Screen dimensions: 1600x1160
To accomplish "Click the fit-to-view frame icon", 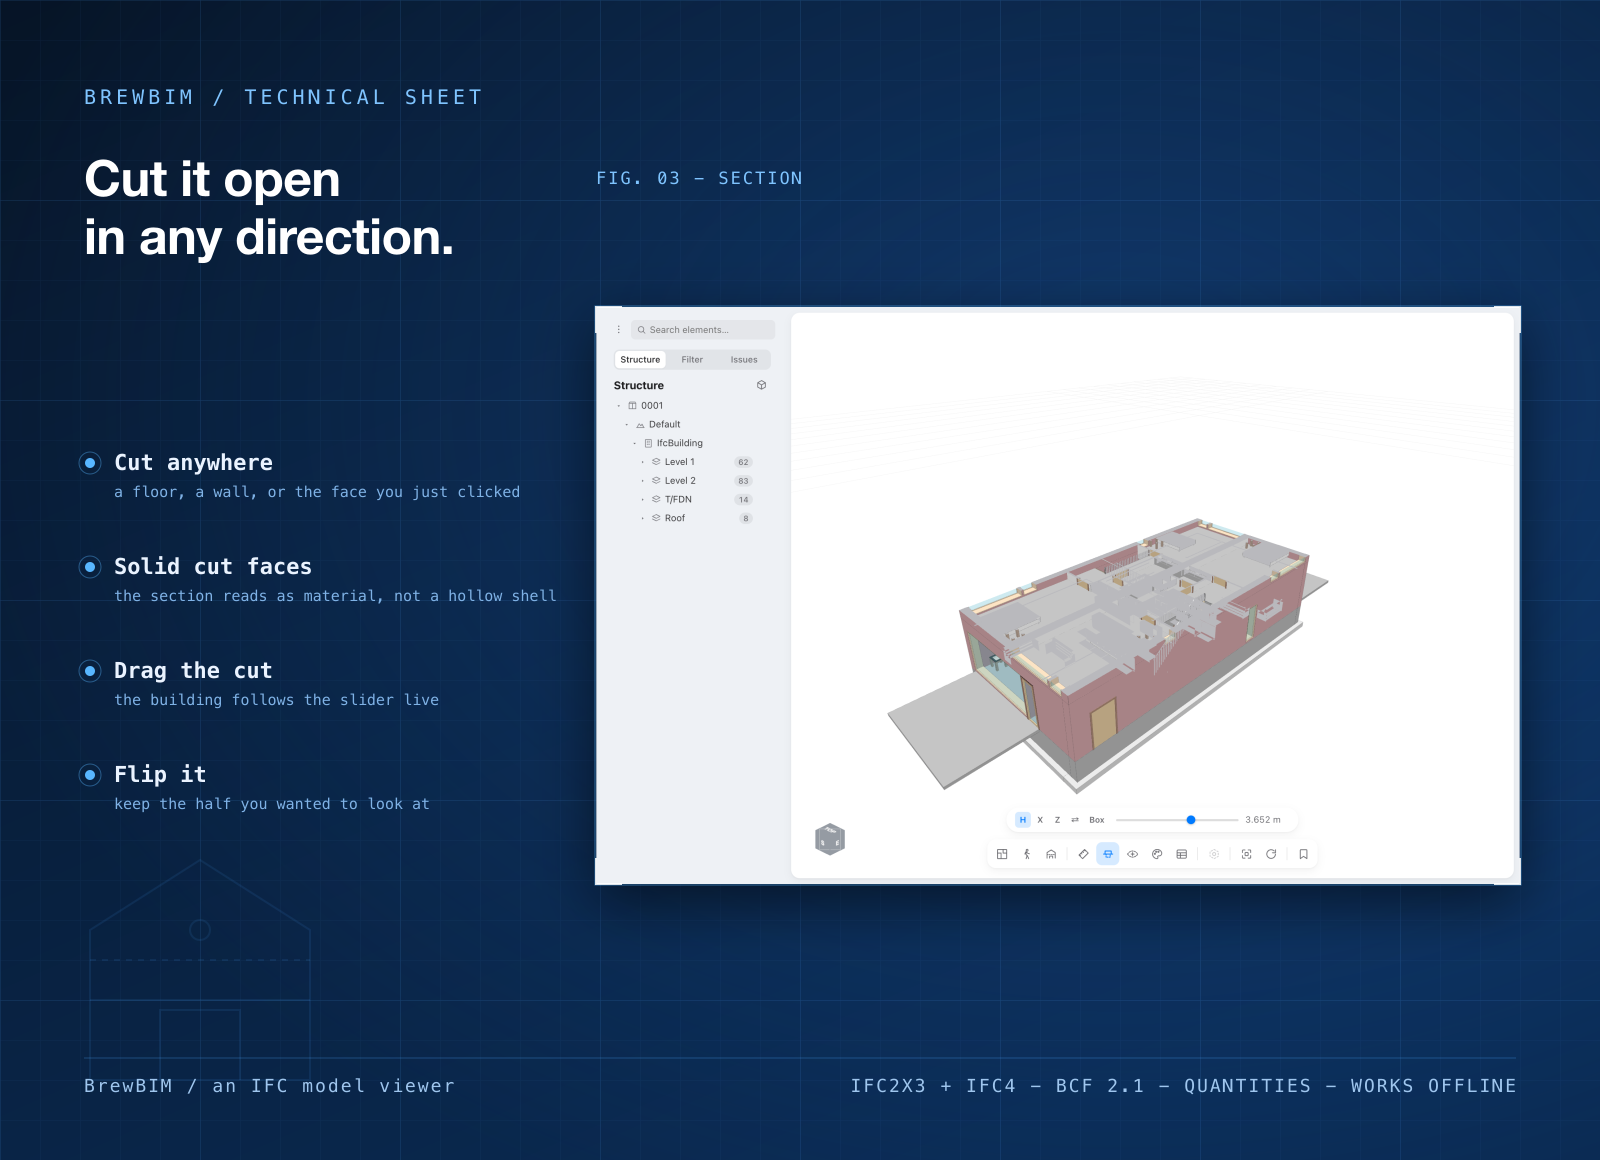I will (1246, 854).
